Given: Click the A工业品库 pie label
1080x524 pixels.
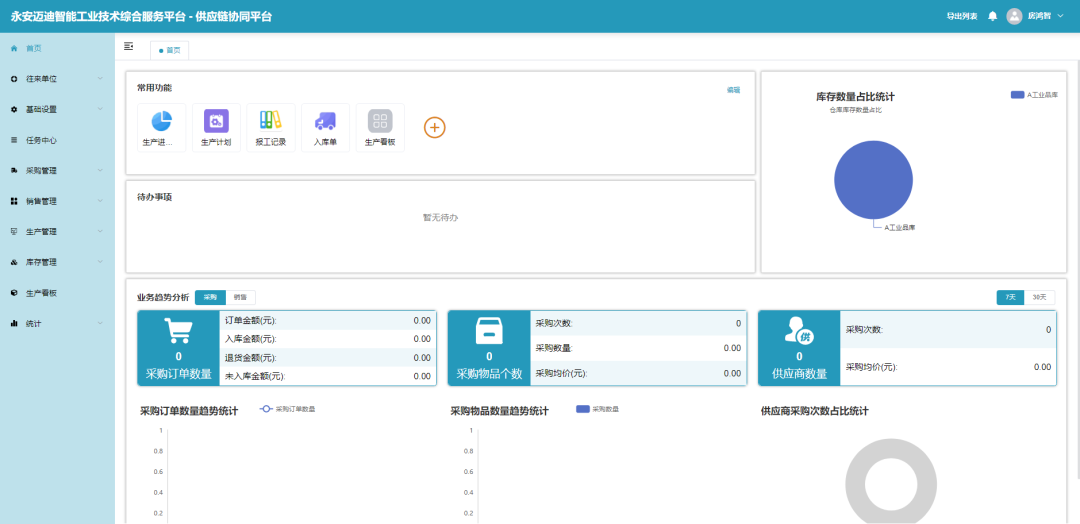Looking at the screenshot, I should point(900,227).
